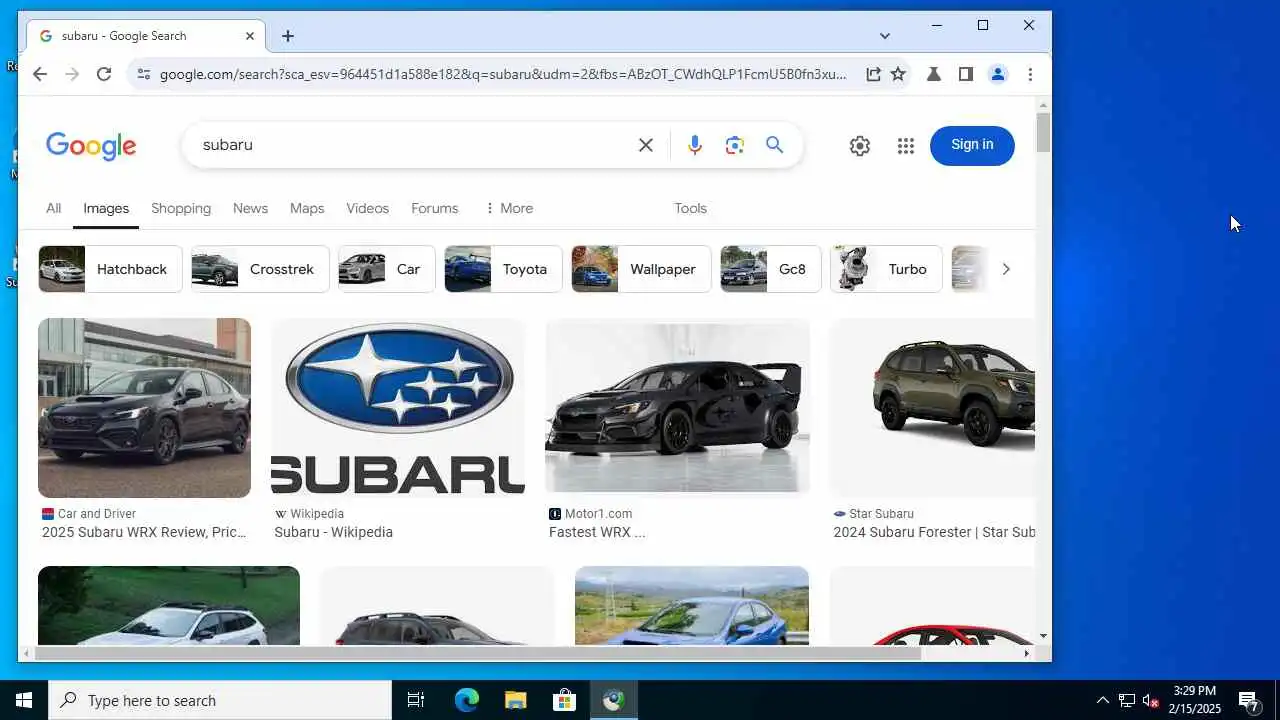Open the Car and Driver WRX image
The height and width of the screenshot is (720, 1280).
tap(144, 408)
